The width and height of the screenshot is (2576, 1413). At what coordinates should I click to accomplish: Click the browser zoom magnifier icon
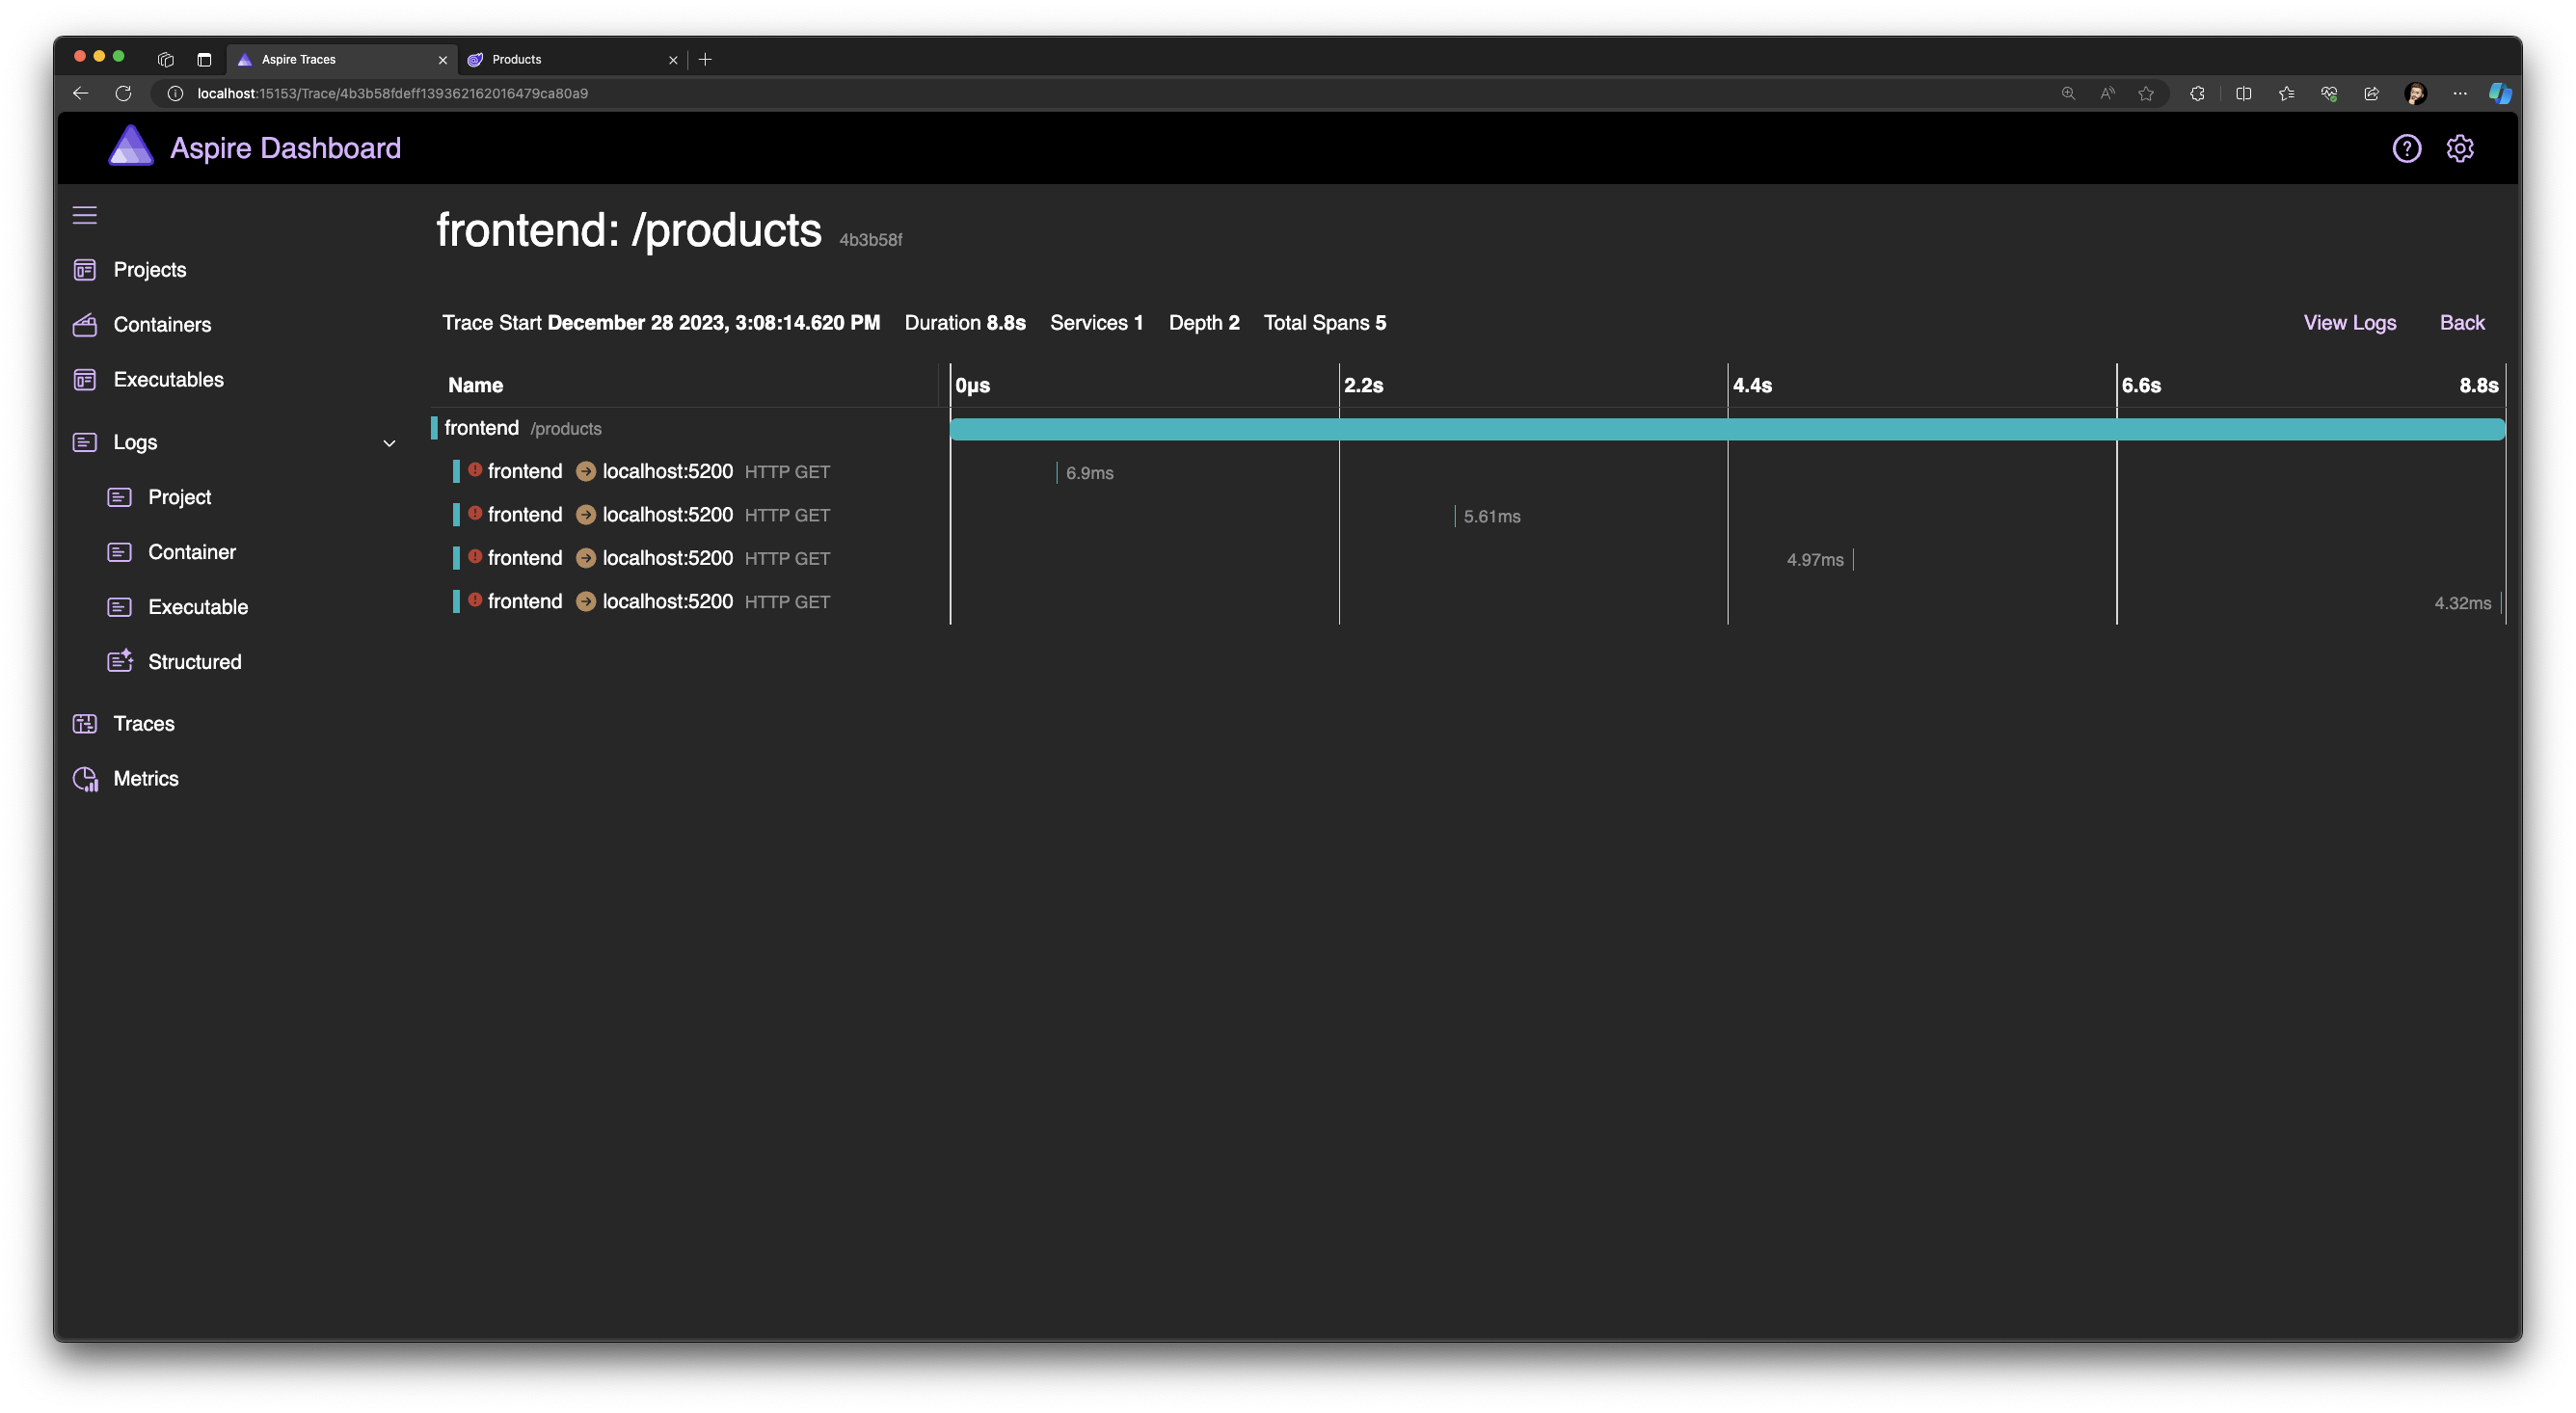coord(2068,93)
